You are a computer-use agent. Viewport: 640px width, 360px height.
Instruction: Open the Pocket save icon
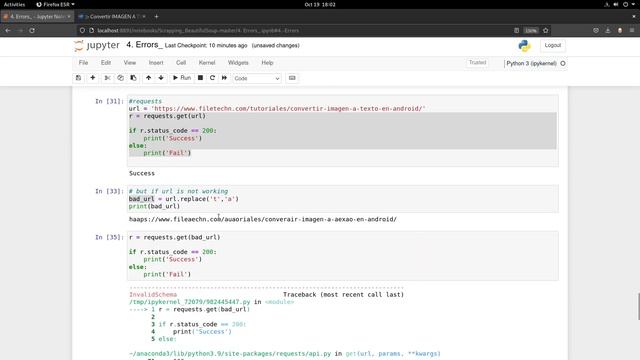click(x=596, y=31)
